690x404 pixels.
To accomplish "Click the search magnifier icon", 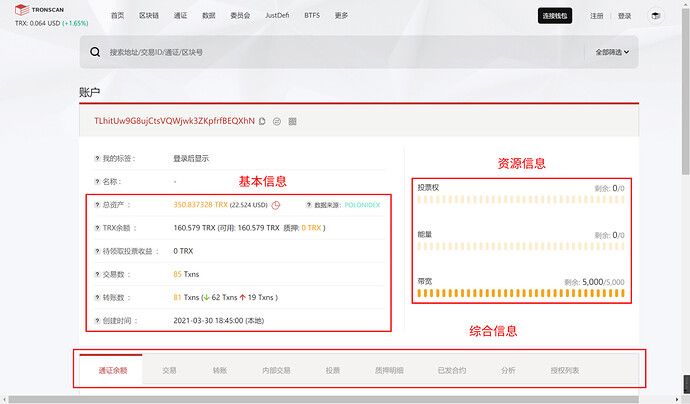I will (95, 52).
